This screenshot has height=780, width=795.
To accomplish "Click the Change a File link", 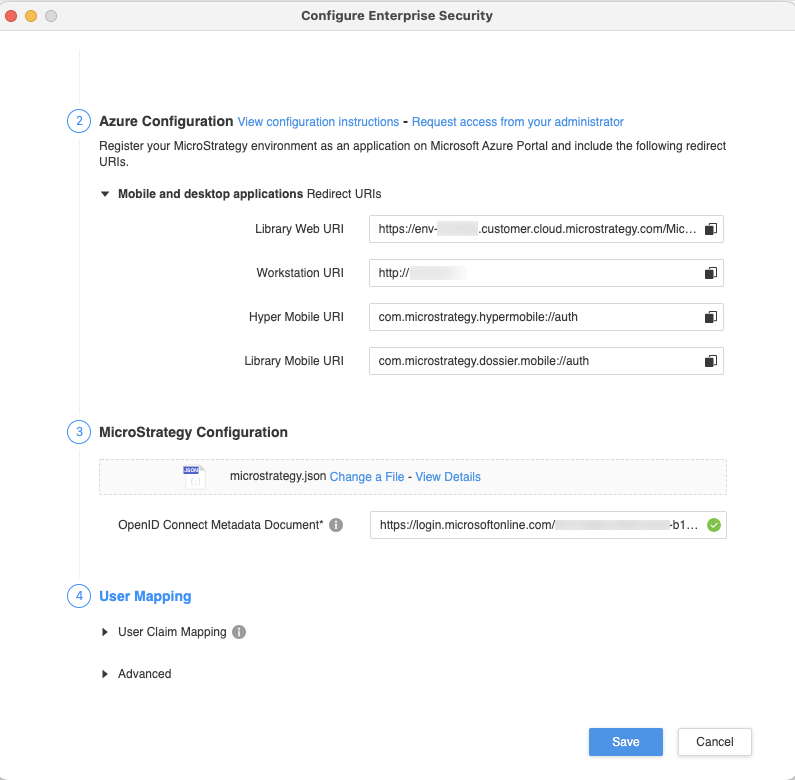I will tap(367, 477).
